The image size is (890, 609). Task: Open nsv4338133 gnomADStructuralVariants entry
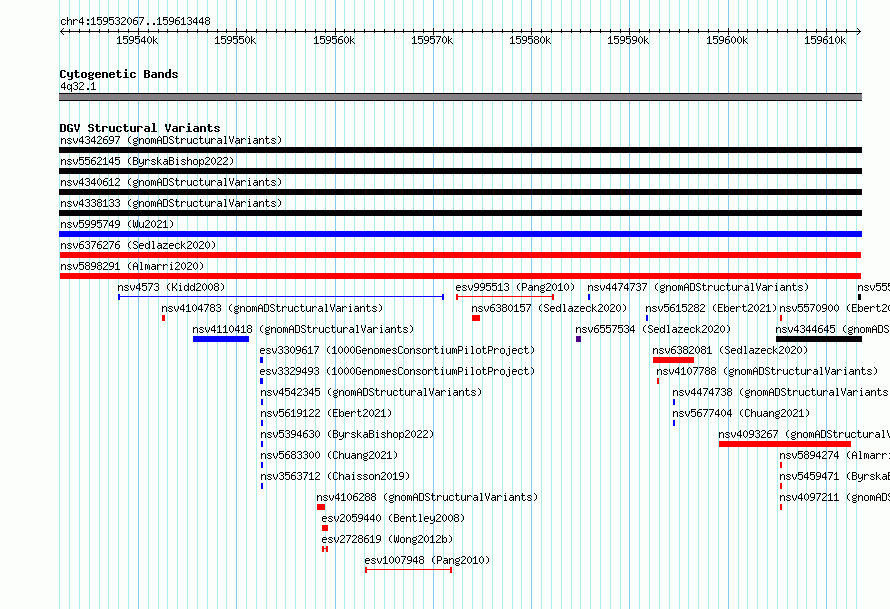pos(171,203)
